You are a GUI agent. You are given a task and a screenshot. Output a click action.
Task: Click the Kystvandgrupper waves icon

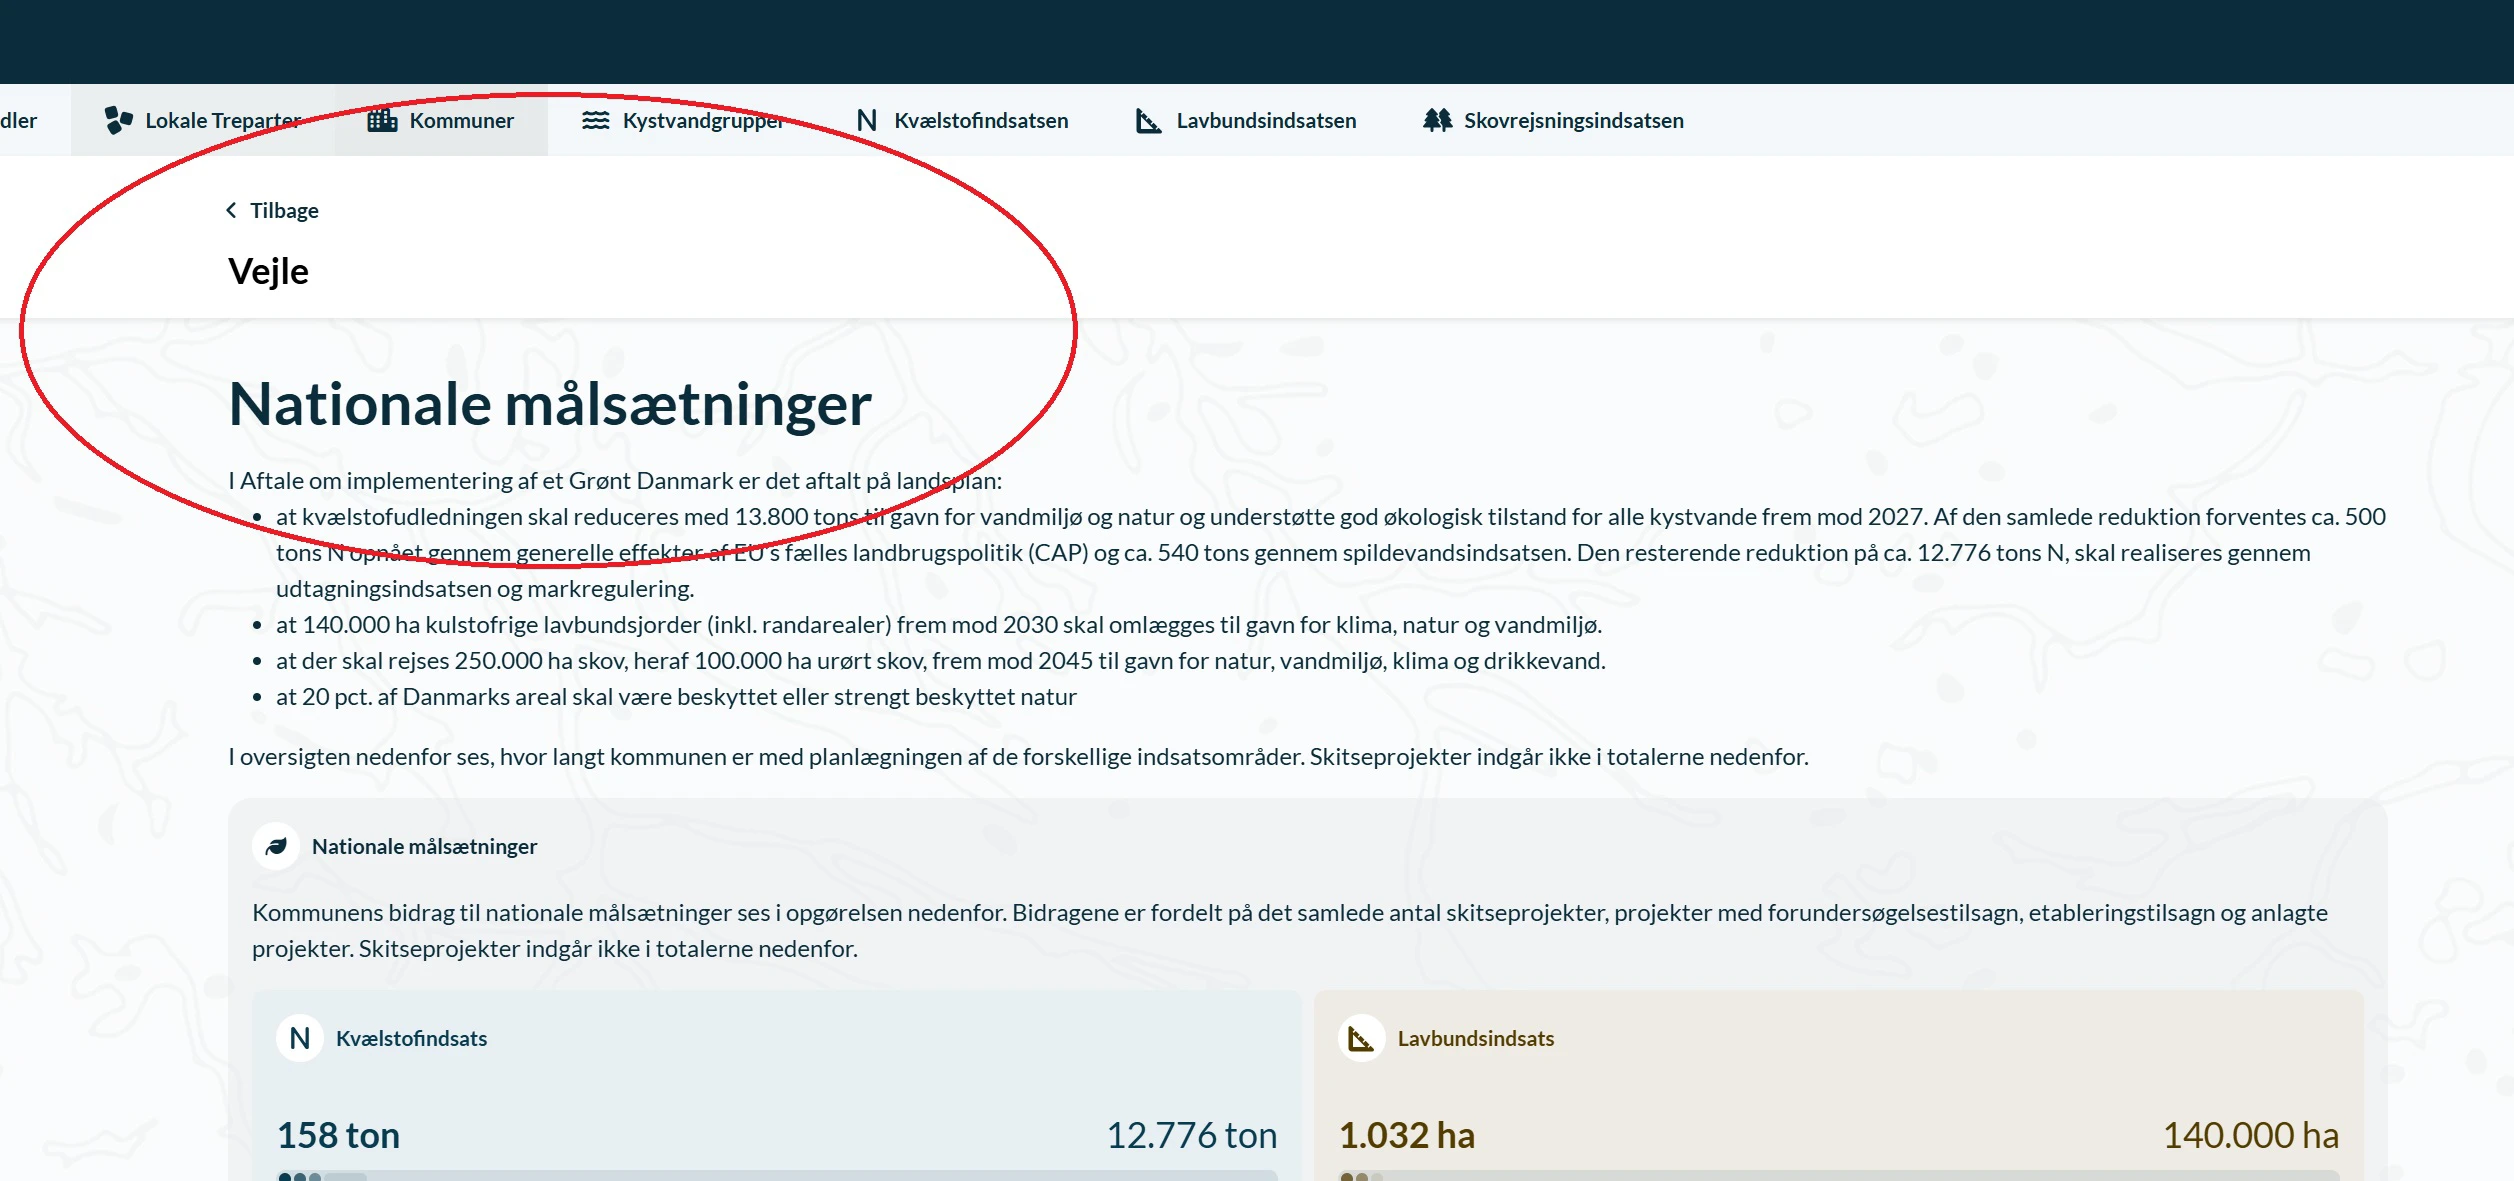click(595, 120)
